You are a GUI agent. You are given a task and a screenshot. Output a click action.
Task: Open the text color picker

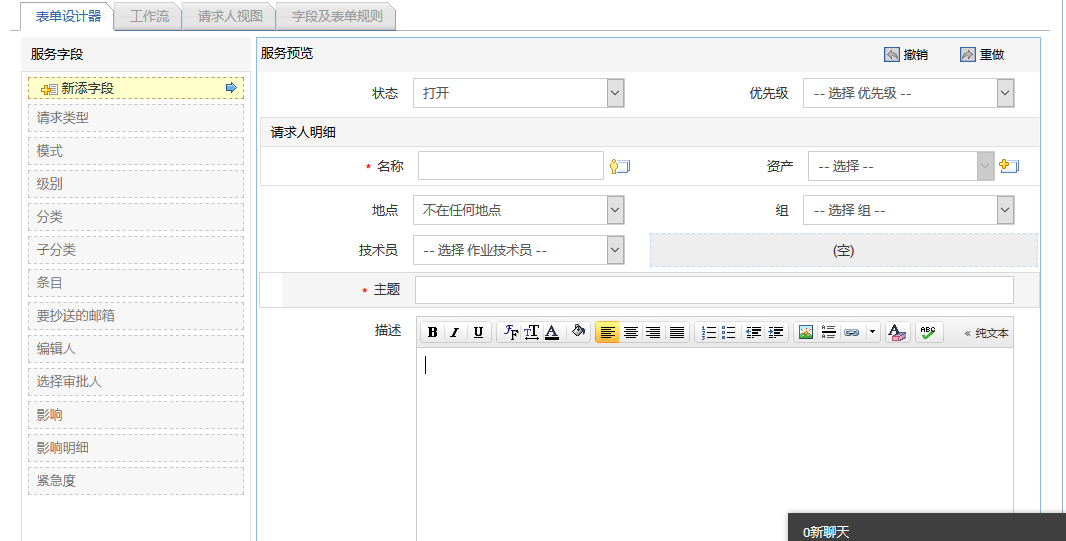[x=552, y=332]
